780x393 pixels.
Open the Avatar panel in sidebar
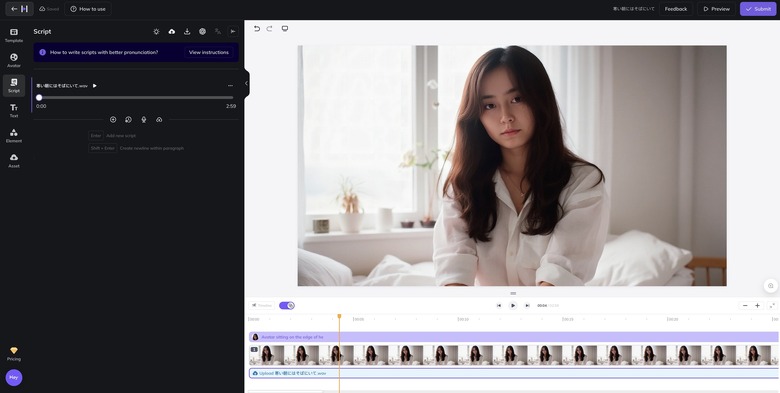pos(14,61)
